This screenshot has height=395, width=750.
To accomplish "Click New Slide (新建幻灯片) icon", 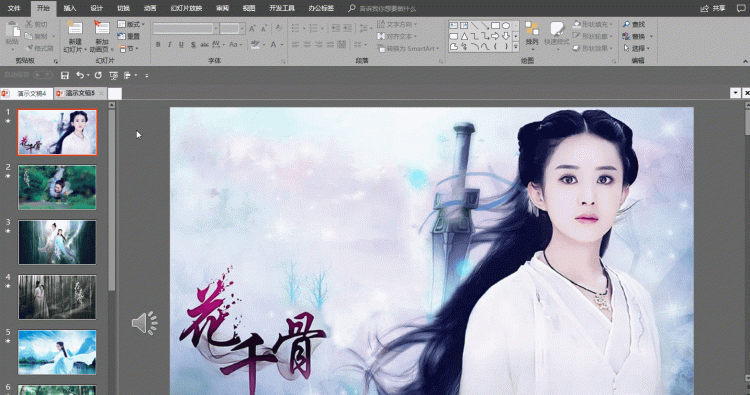I will (x=75, y=28).
